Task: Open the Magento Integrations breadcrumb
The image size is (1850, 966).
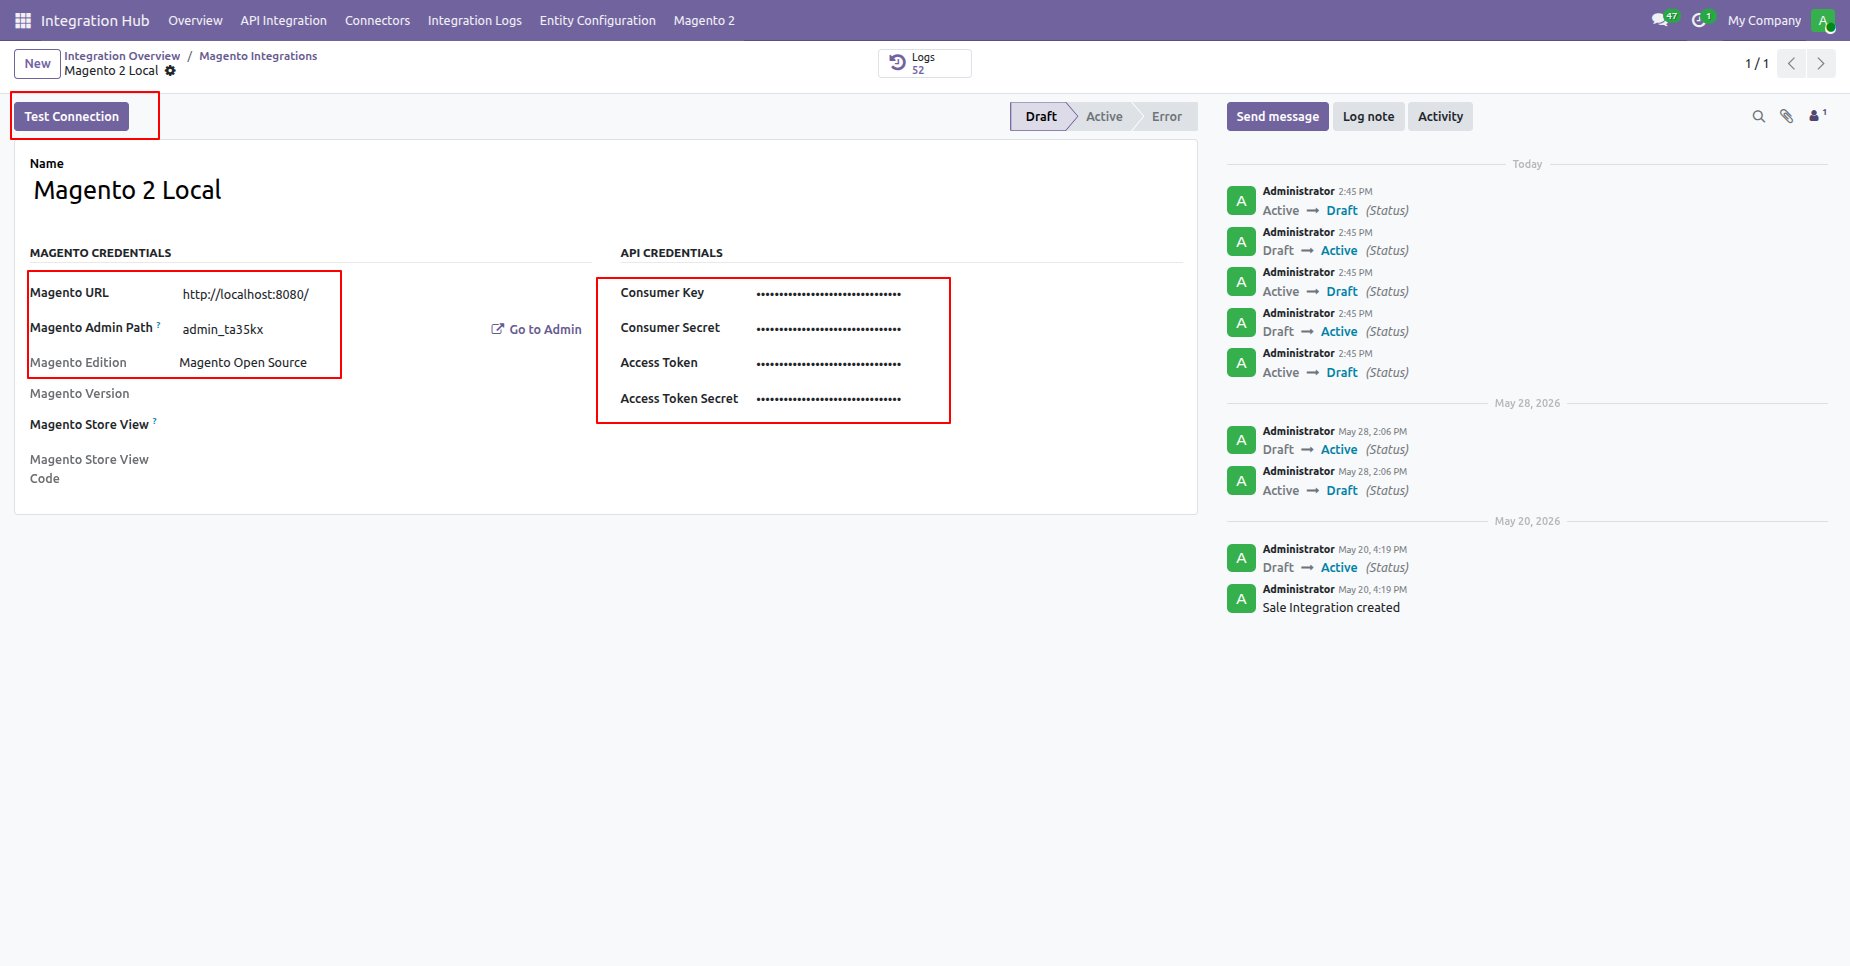Action: pos(258,56)
